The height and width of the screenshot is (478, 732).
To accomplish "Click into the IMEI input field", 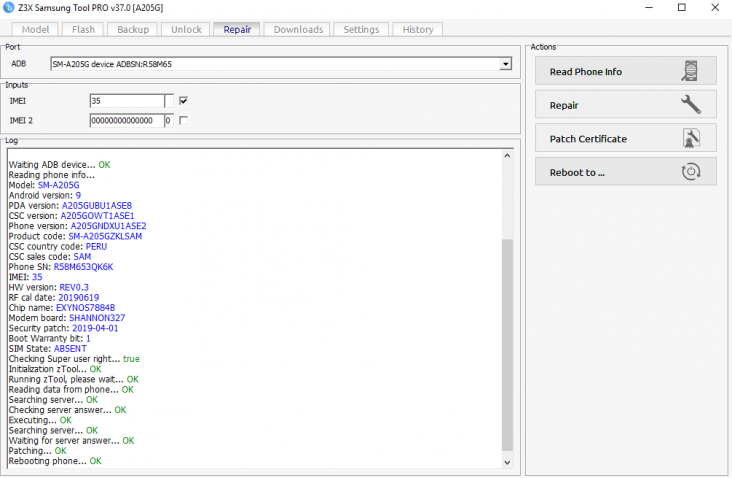I will pyautogui.click(x=127, y=101).
